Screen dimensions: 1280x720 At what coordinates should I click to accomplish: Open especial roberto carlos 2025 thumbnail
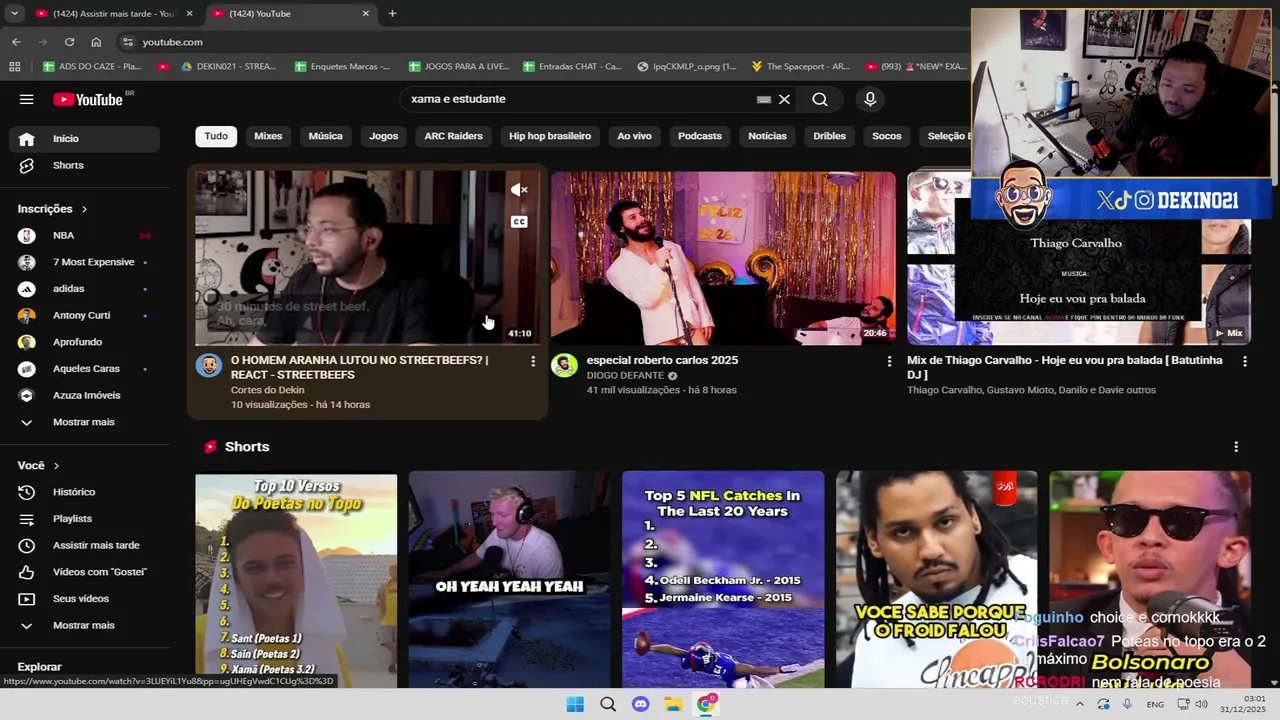click(x=723, y=258)
